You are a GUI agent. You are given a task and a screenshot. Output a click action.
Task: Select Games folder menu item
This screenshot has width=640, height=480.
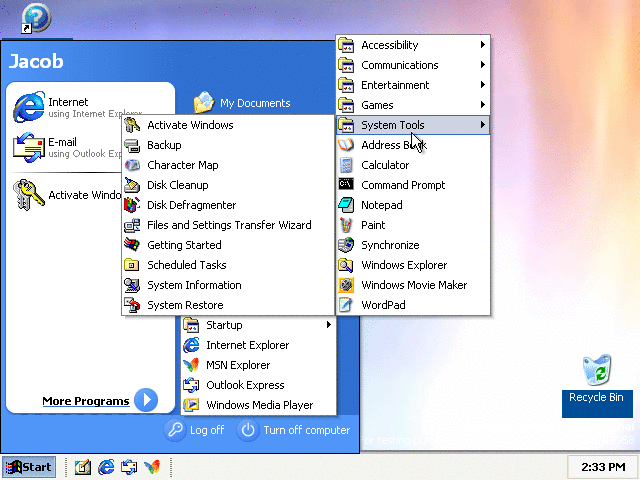point(413,105)
